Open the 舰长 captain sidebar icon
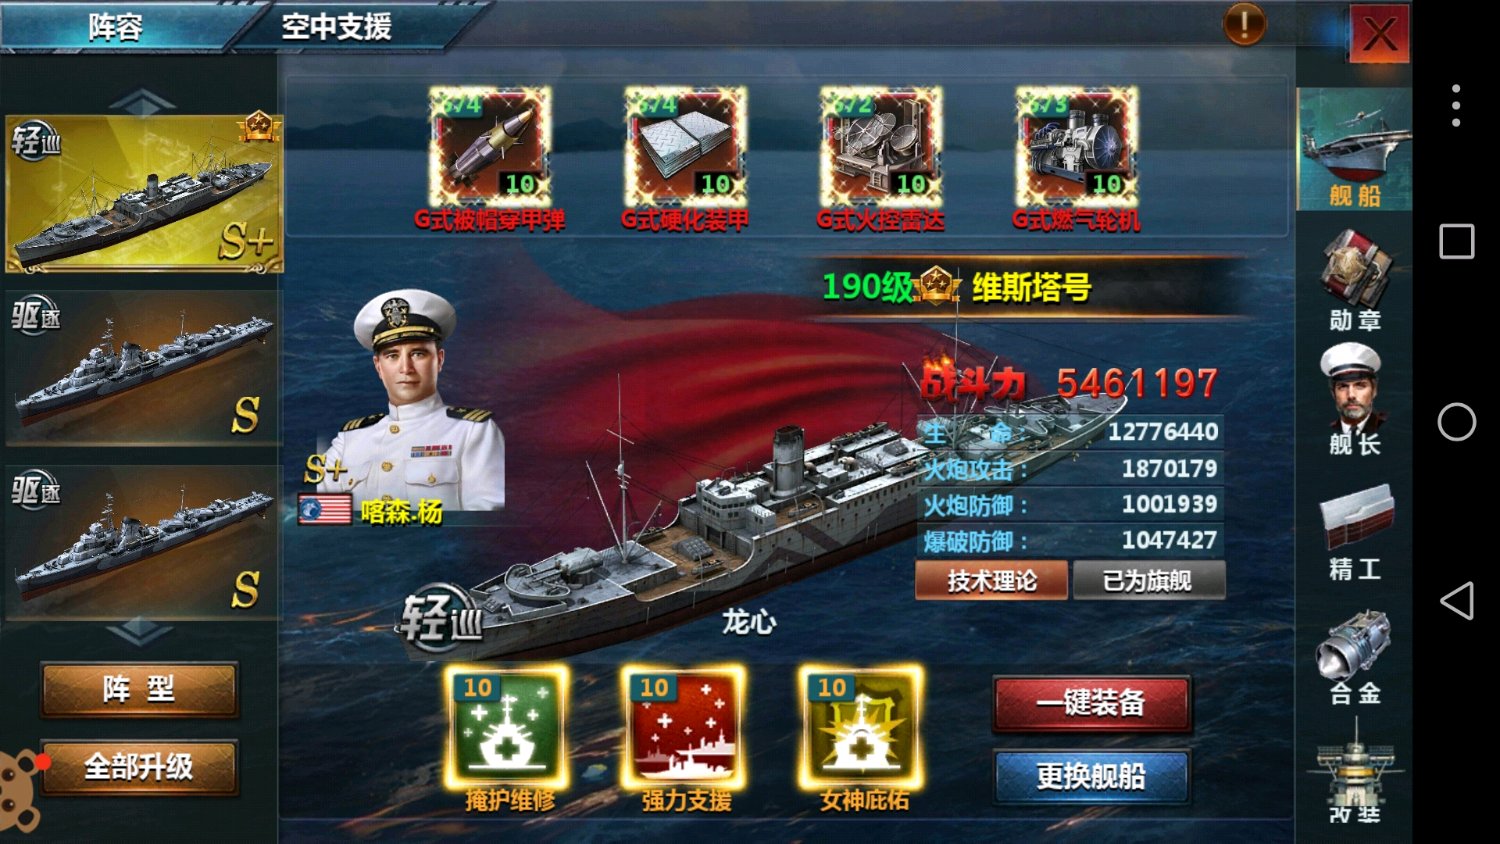 point(1355,400)
